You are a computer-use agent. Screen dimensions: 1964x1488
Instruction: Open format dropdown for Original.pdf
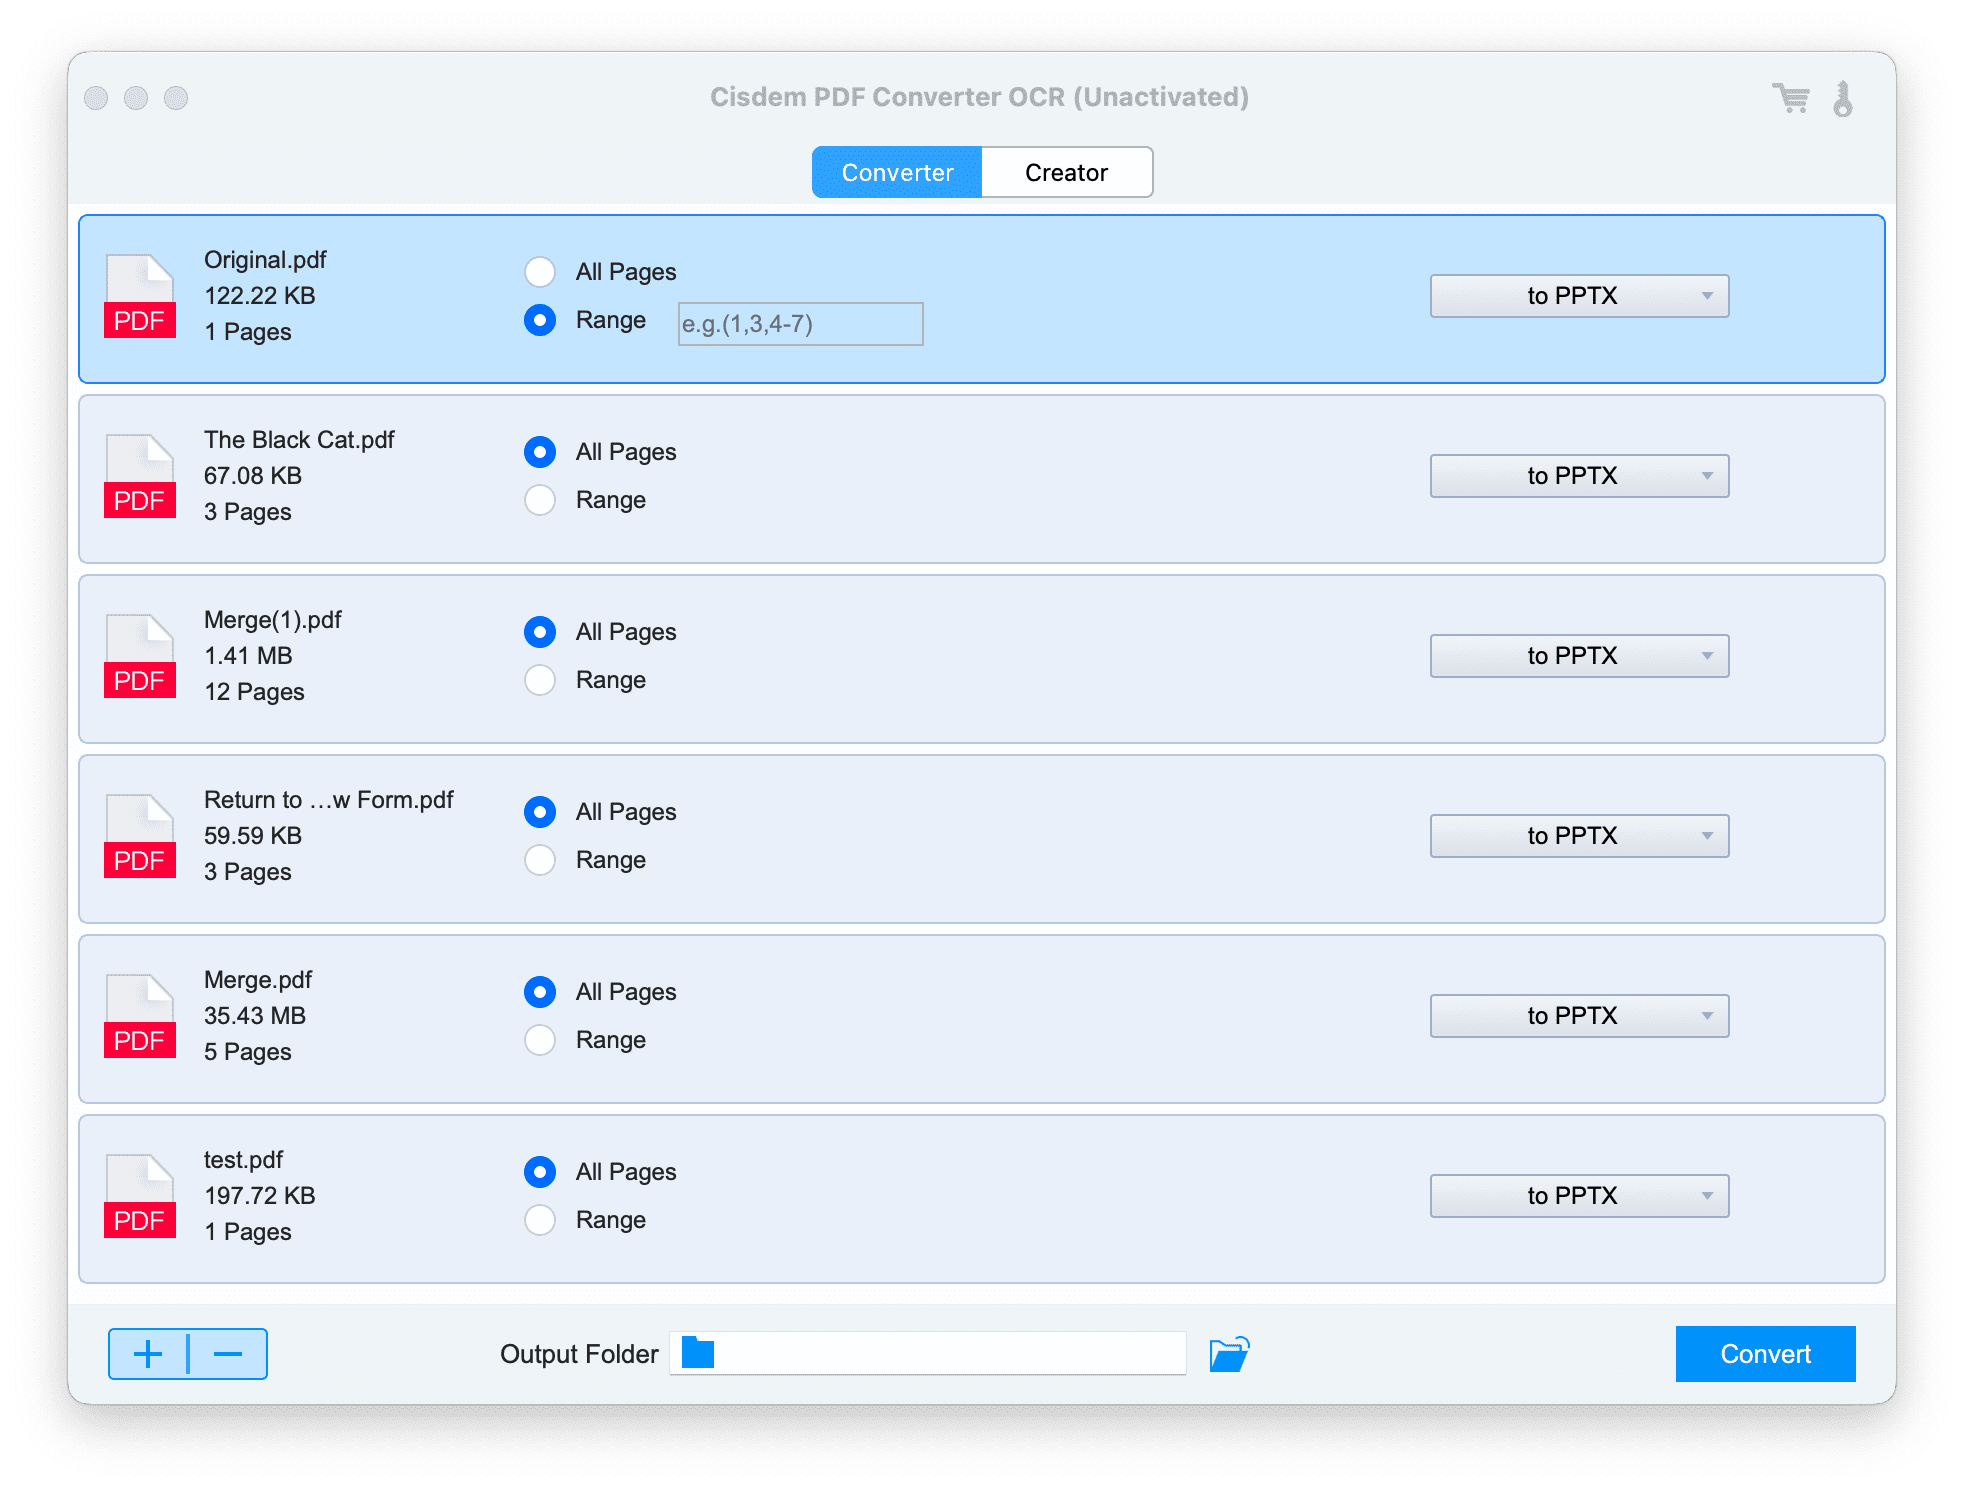point(1579,296)
